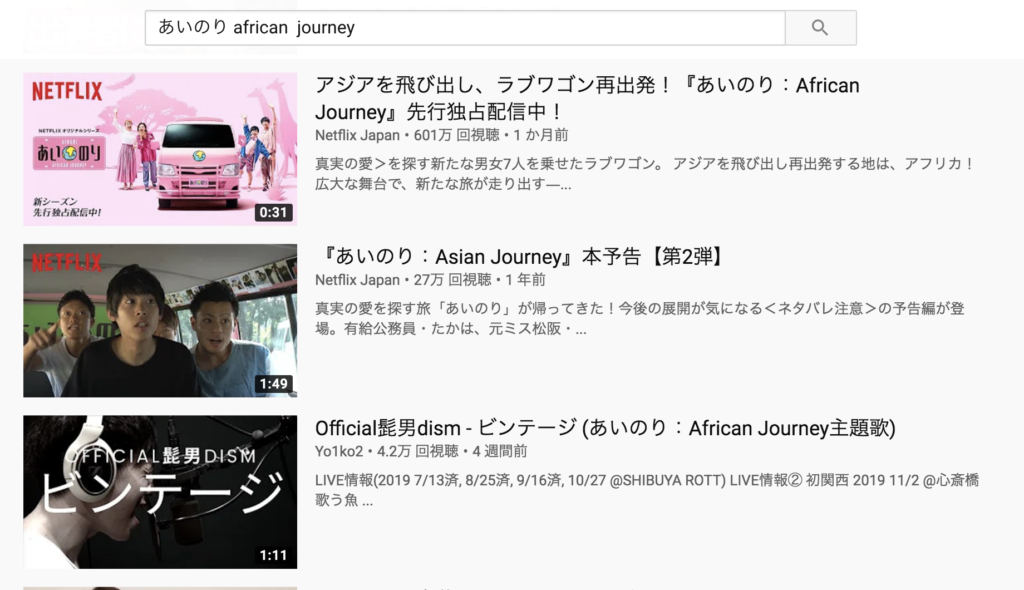The width and height of the screenshot is (1024, 590).
Task: Open the Asian Journey trailer thumbnail
Action: pos(160,320)
